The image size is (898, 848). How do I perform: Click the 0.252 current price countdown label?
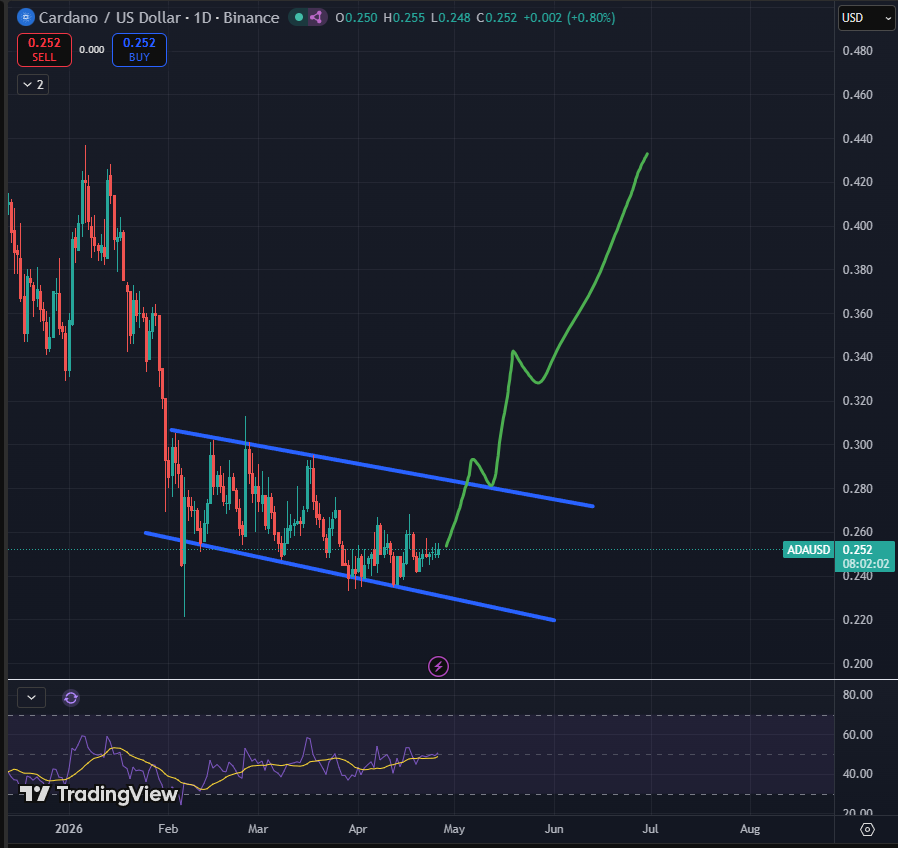[865, 557]
